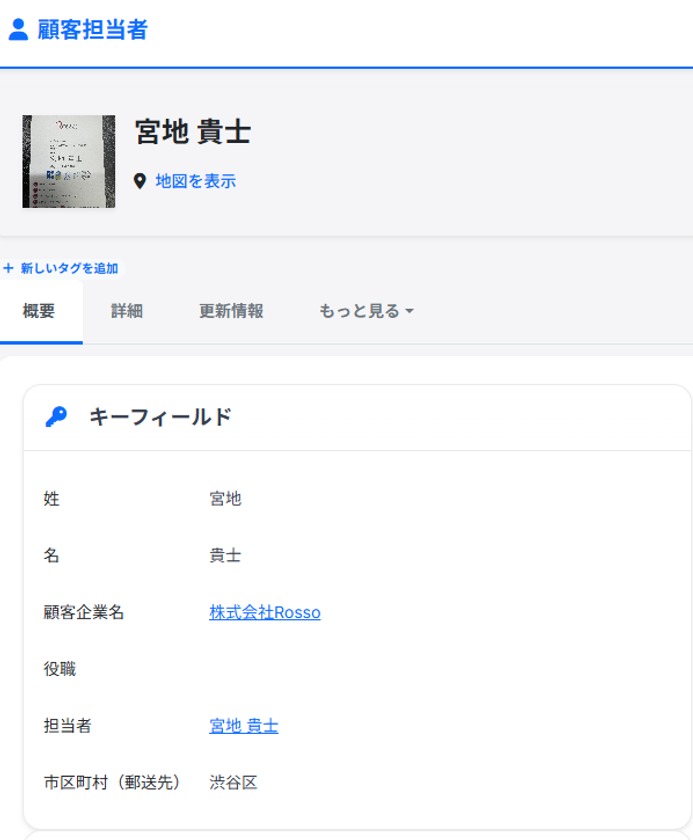Switch to the 詳細 tab
The image size is (693, 840).
tap(125, 311)
